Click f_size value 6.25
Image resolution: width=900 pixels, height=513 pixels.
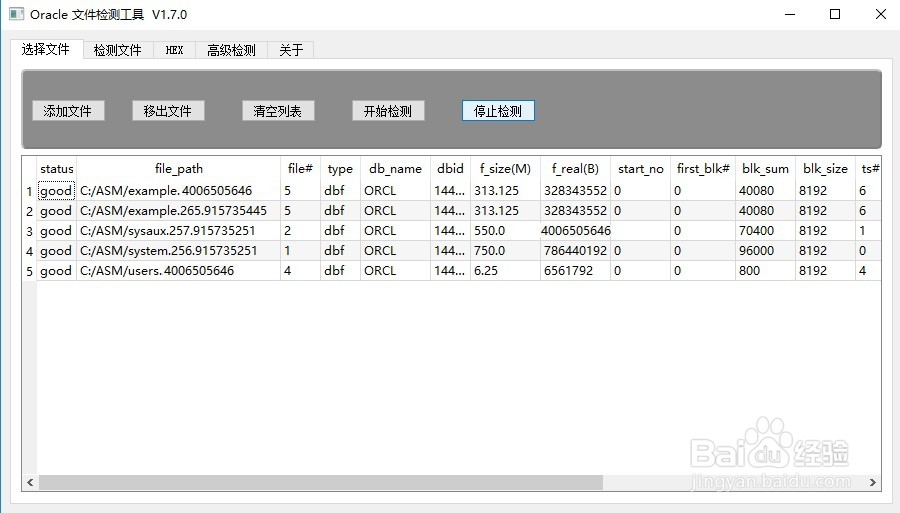(486, 271)
